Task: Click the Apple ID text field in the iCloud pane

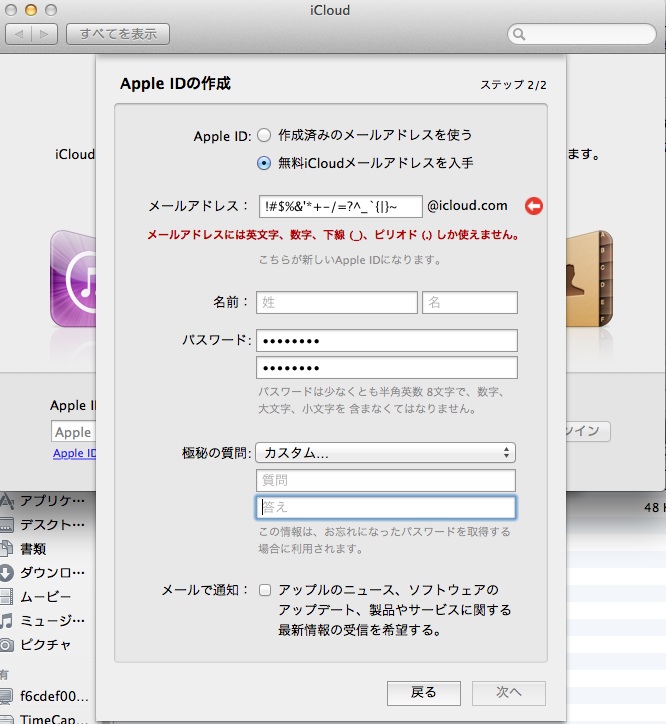Action: coord(73,432)
